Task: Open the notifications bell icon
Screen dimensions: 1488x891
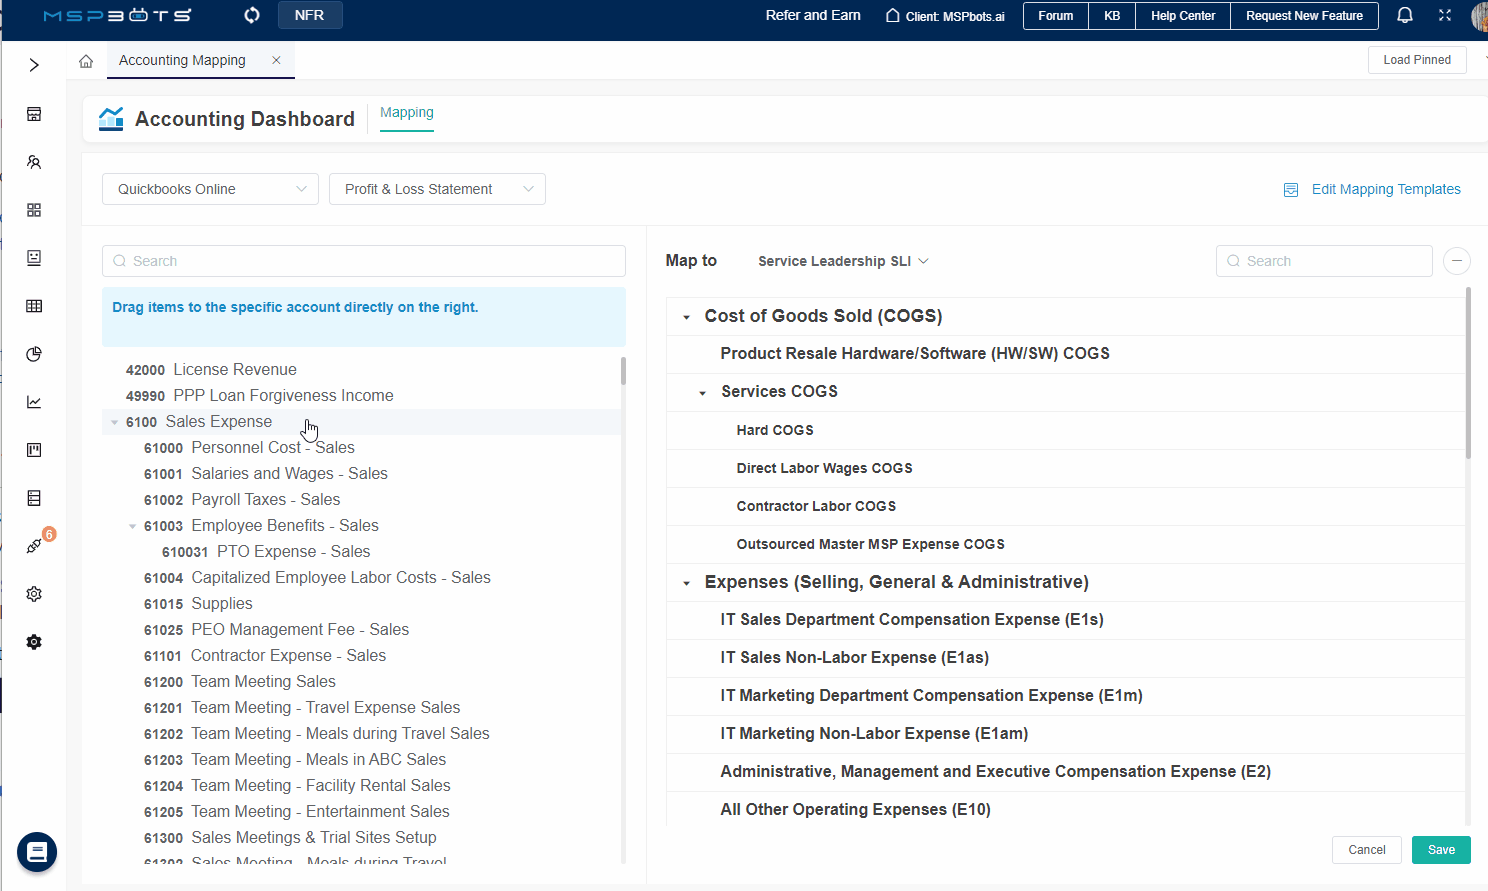Action: (x=1405, y=15)
